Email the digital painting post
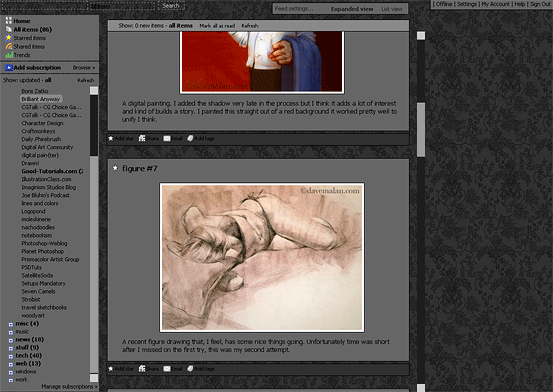 point(173,138)
